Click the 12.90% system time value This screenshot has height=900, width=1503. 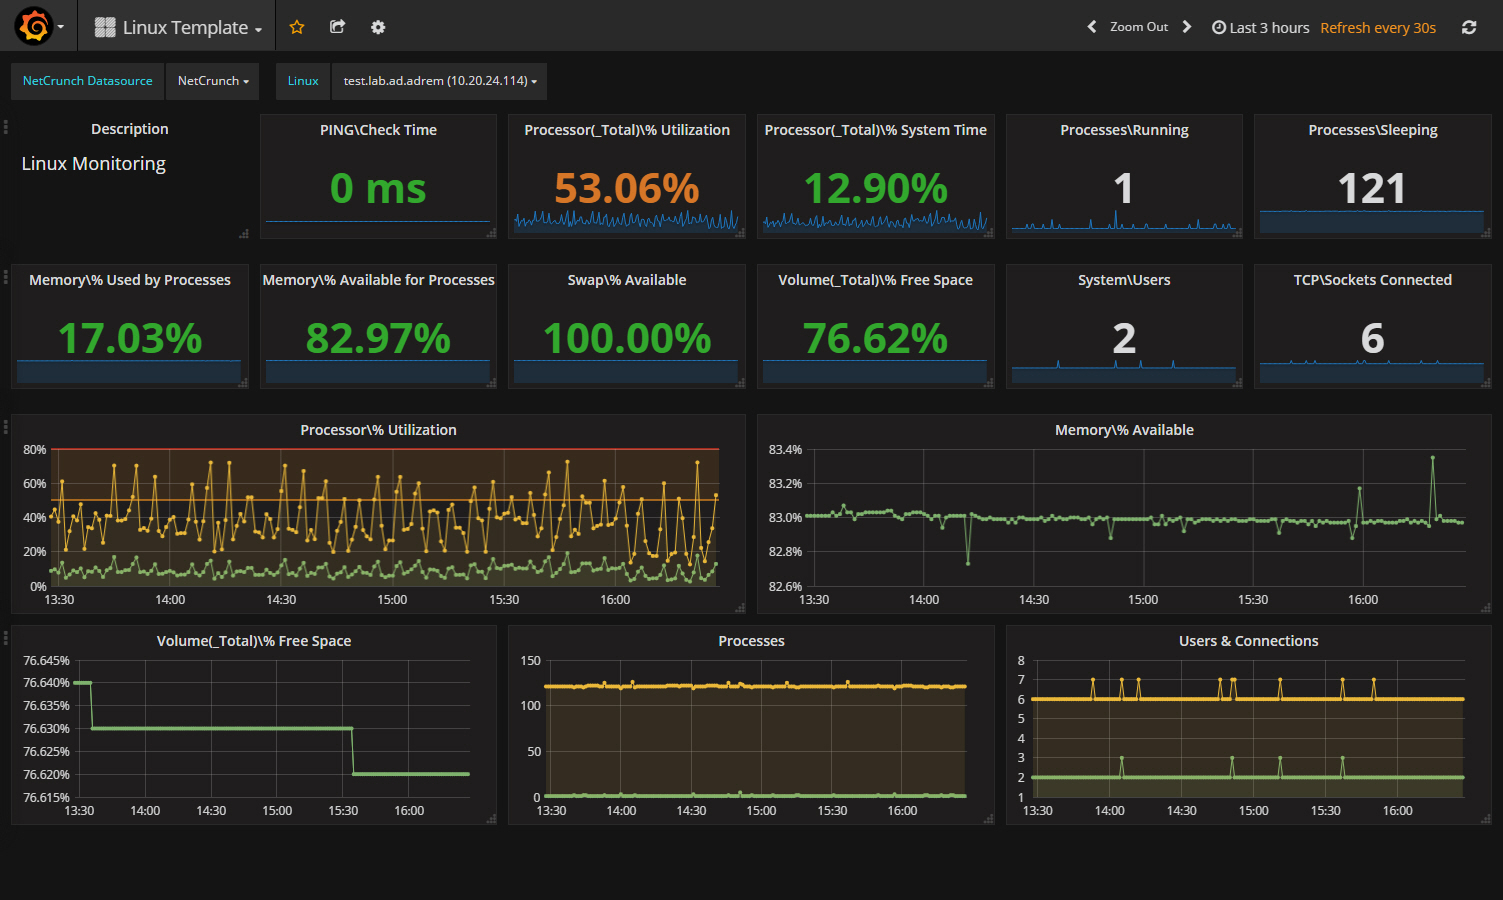875,188
